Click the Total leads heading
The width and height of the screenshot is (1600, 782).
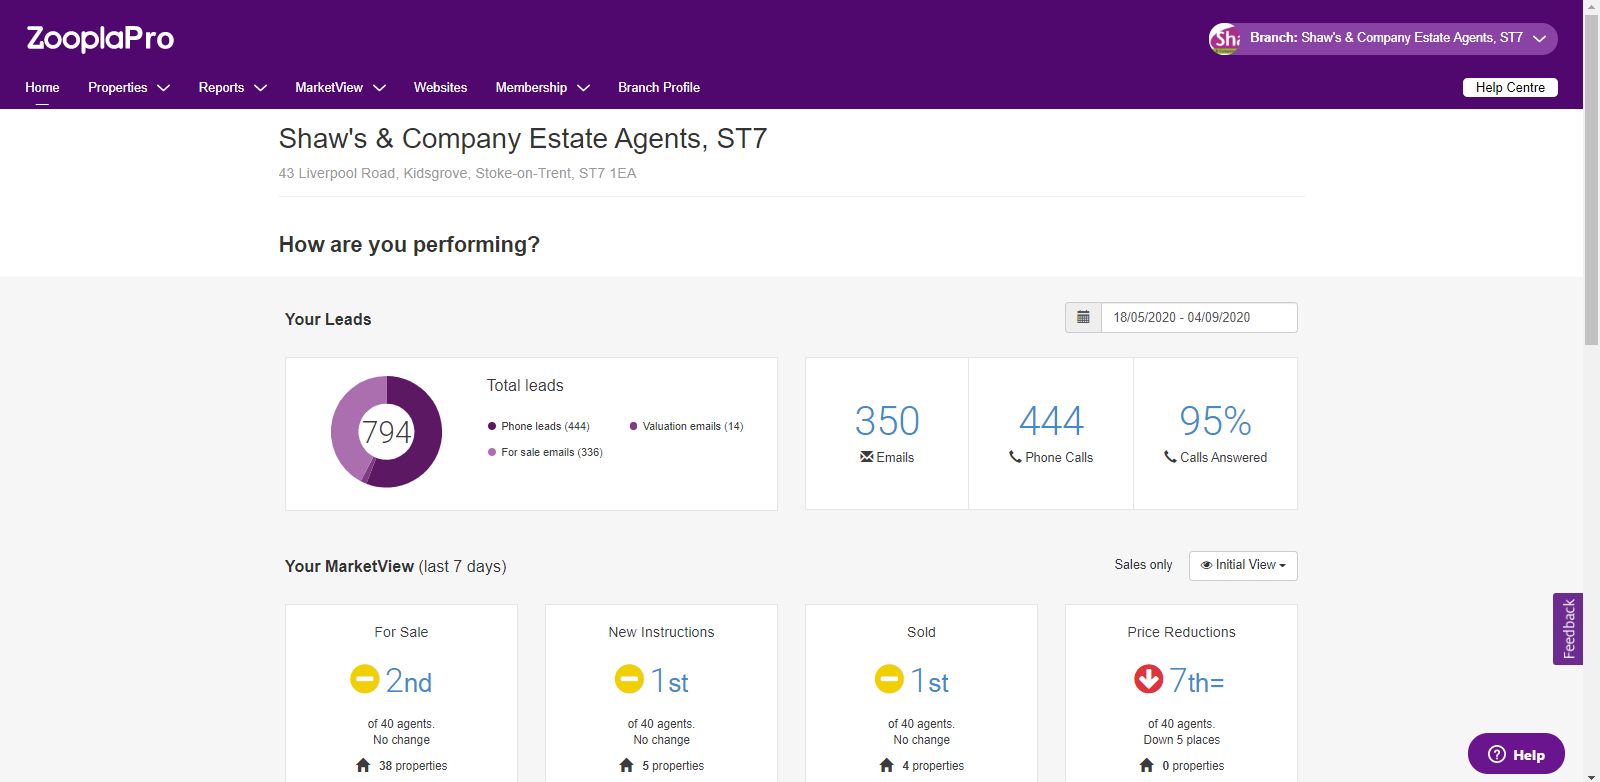click(x=525, y=385)
